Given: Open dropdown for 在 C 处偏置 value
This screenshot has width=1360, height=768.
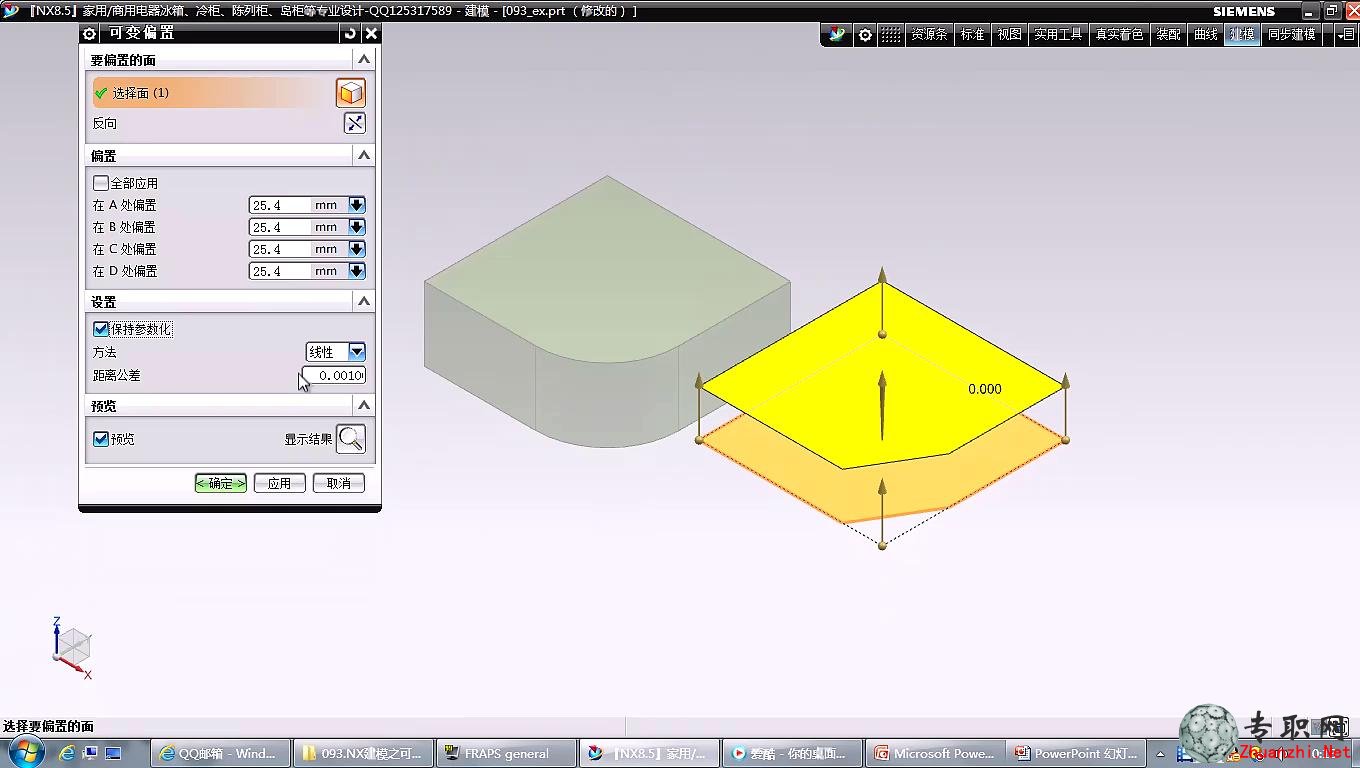Looking at the screenshot, I should (x=357, y=249).
